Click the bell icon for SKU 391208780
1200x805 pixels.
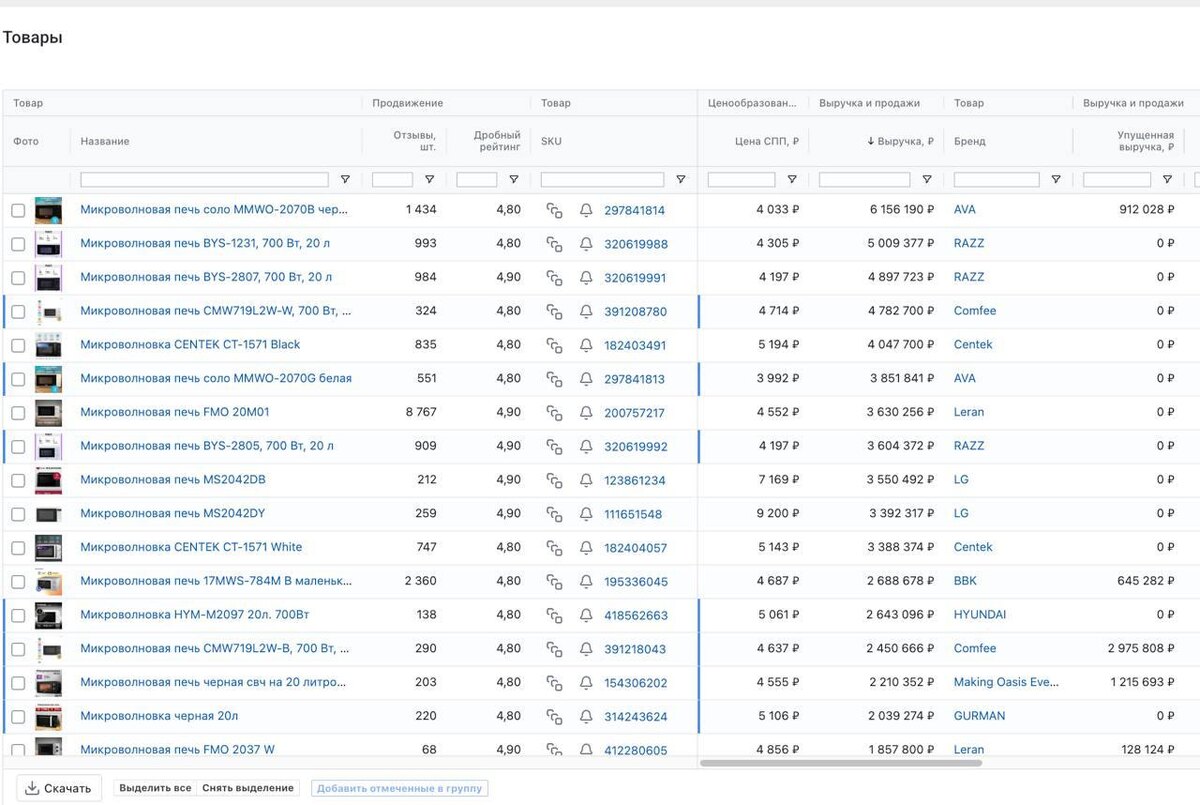click(x=586, y=311)
